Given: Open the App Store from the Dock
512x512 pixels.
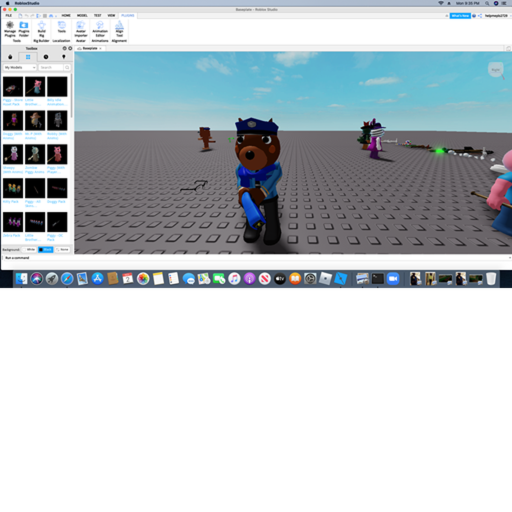Looking at the screenshot, I should pyautogui.click(x=97, y=279).
